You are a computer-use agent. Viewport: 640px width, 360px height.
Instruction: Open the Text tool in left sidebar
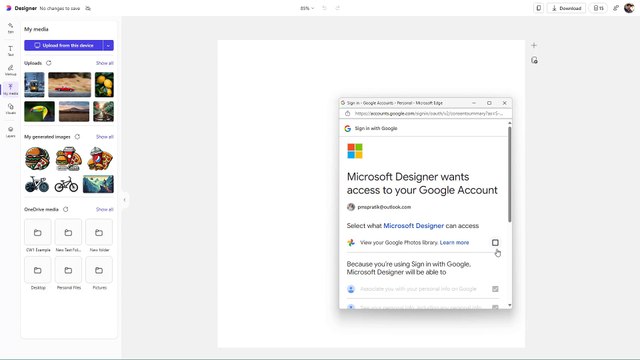coord(11,51)
